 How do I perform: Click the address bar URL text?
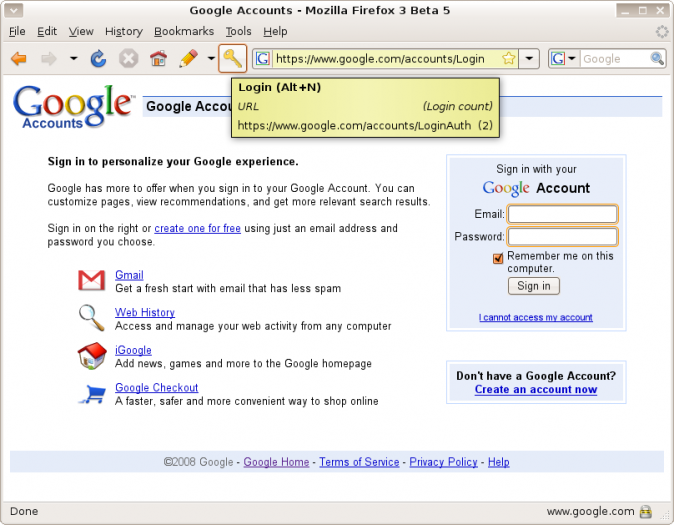coord(380,59)
